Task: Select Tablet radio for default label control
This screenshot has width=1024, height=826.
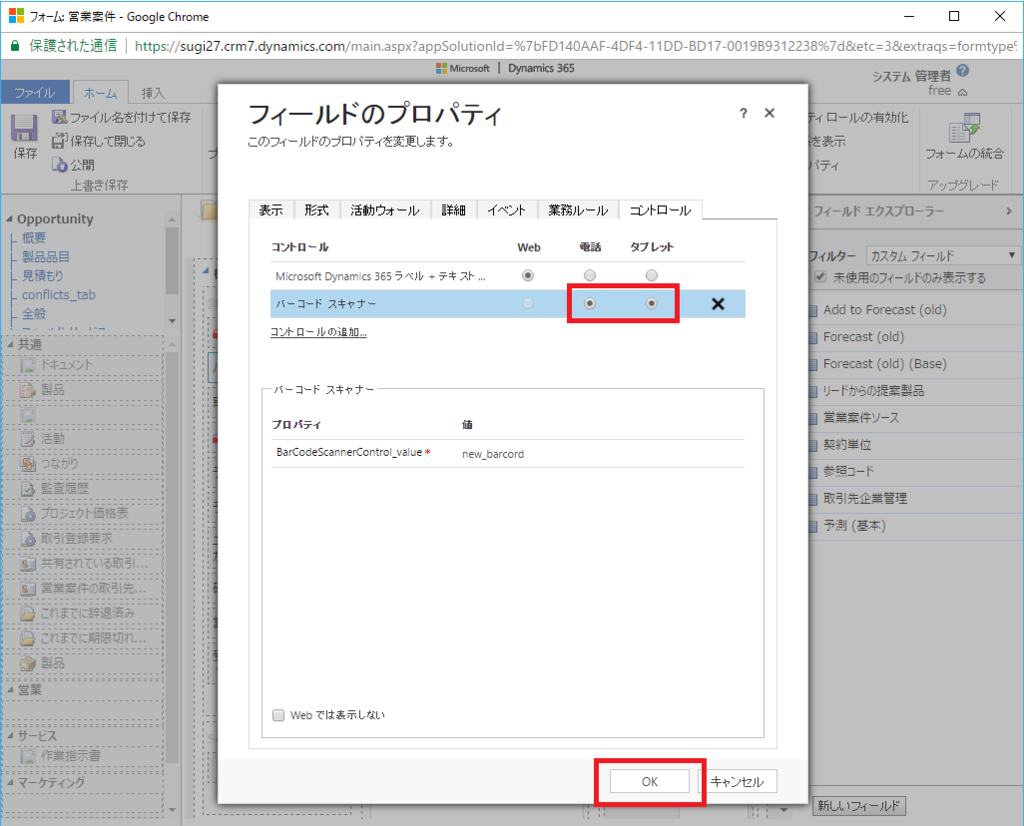Action: tap(651, 276)
